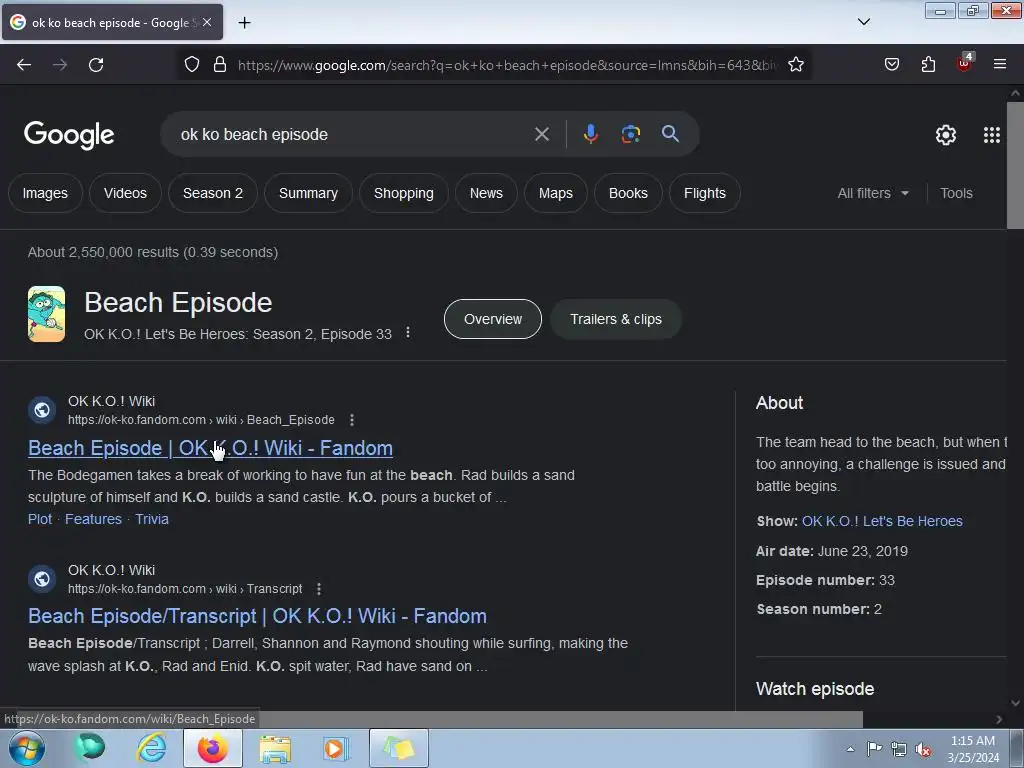The height and width of the screenshot is (768, 1024).
Task: Open the muted volume tray icon
Action: [923, 750]
